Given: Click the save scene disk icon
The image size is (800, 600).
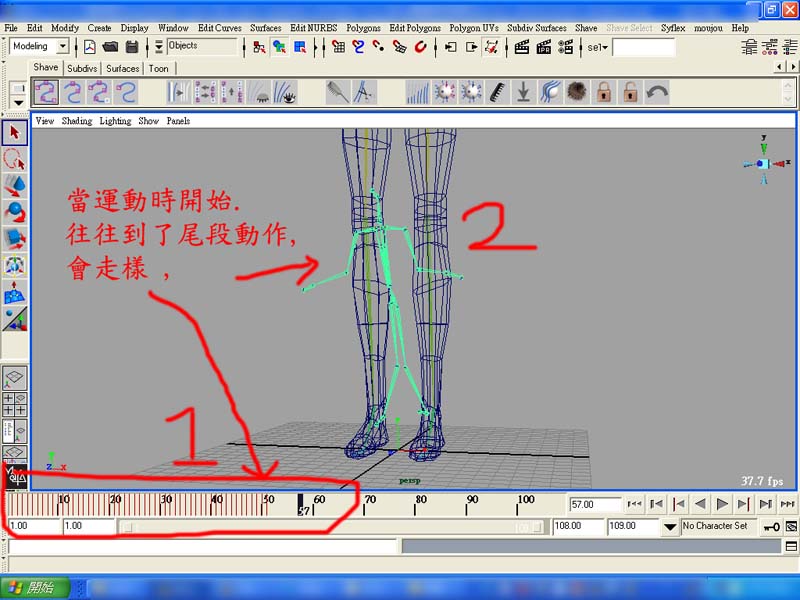Looking at the screenshot, I should 132,47.
